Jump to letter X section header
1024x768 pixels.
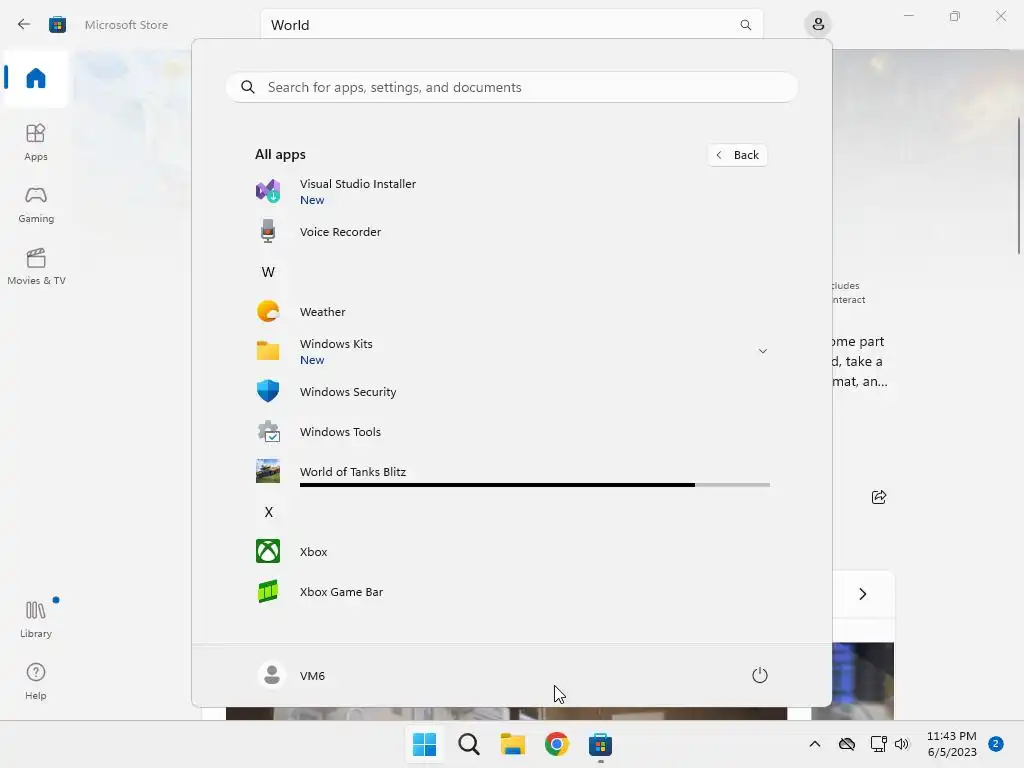268,512
